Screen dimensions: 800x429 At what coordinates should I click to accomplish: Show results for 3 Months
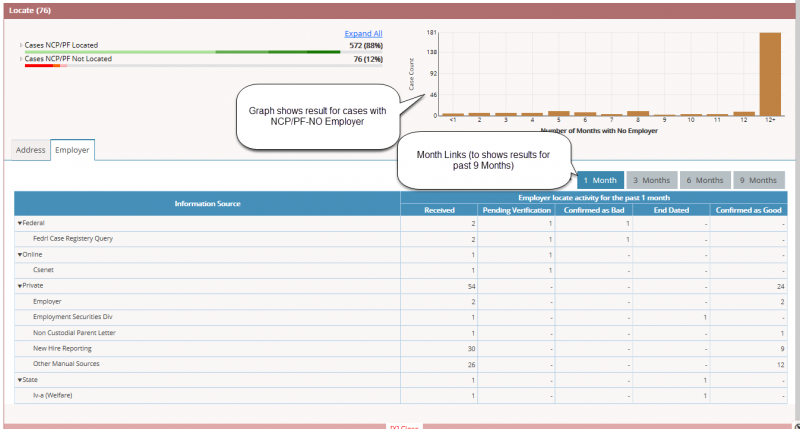point(652,180)
